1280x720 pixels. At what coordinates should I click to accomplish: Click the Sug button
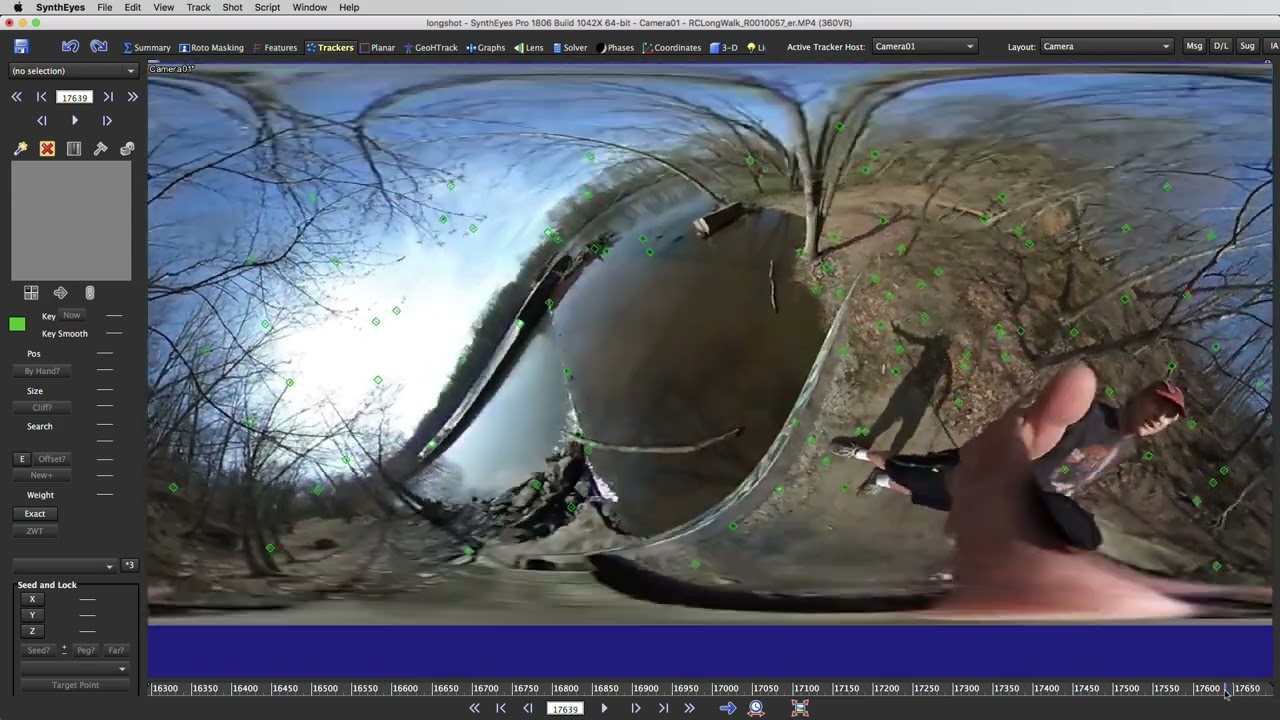pyautogui.click(x=1247, y=46)
